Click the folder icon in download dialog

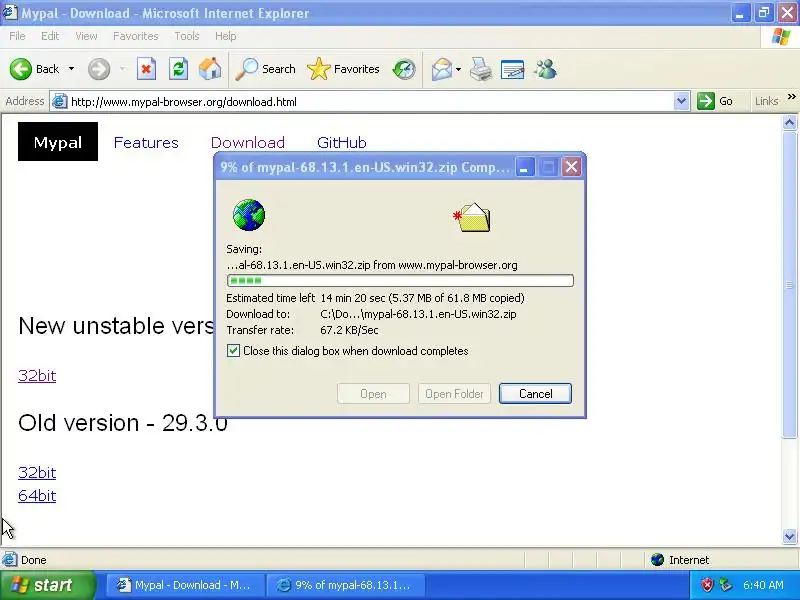pos(472,217)
